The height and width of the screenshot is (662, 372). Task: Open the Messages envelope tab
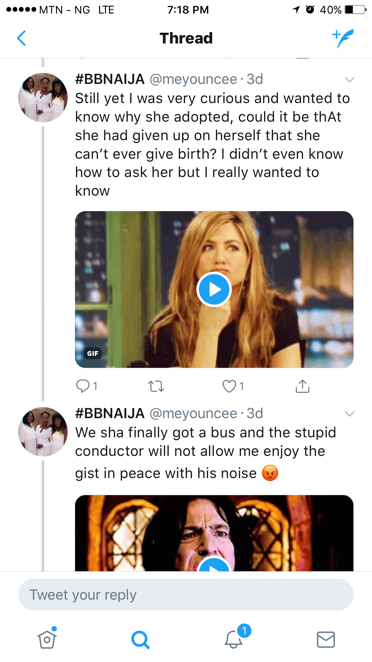point(326,639)
